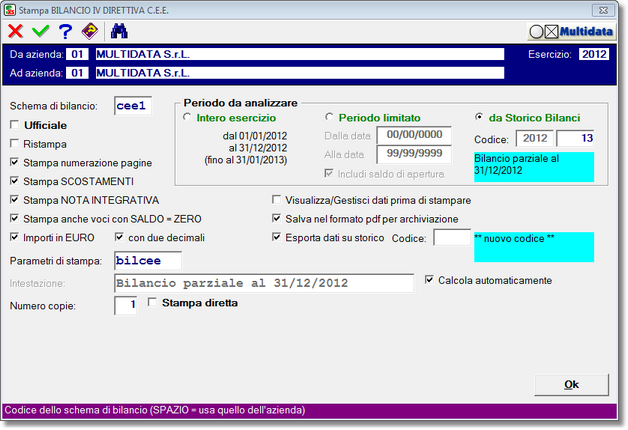Click the Parametri di stampa field bilcee
628x430 pixels.
148,261
